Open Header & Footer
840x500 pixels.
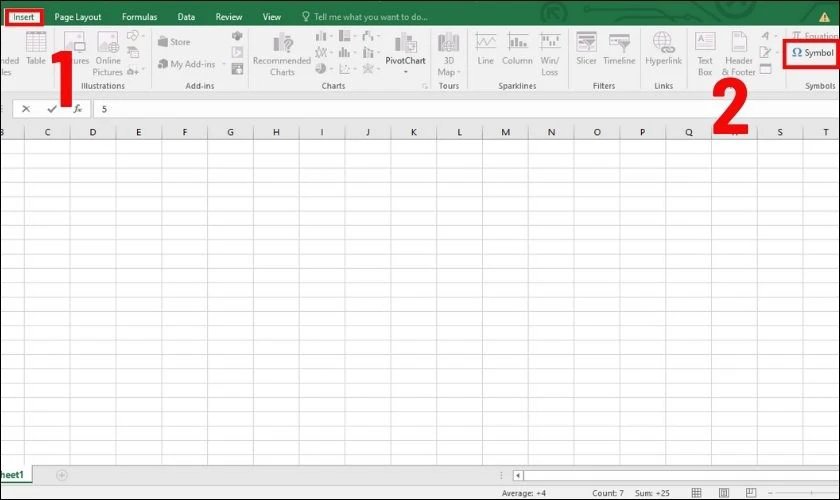[x=738, y=54]
